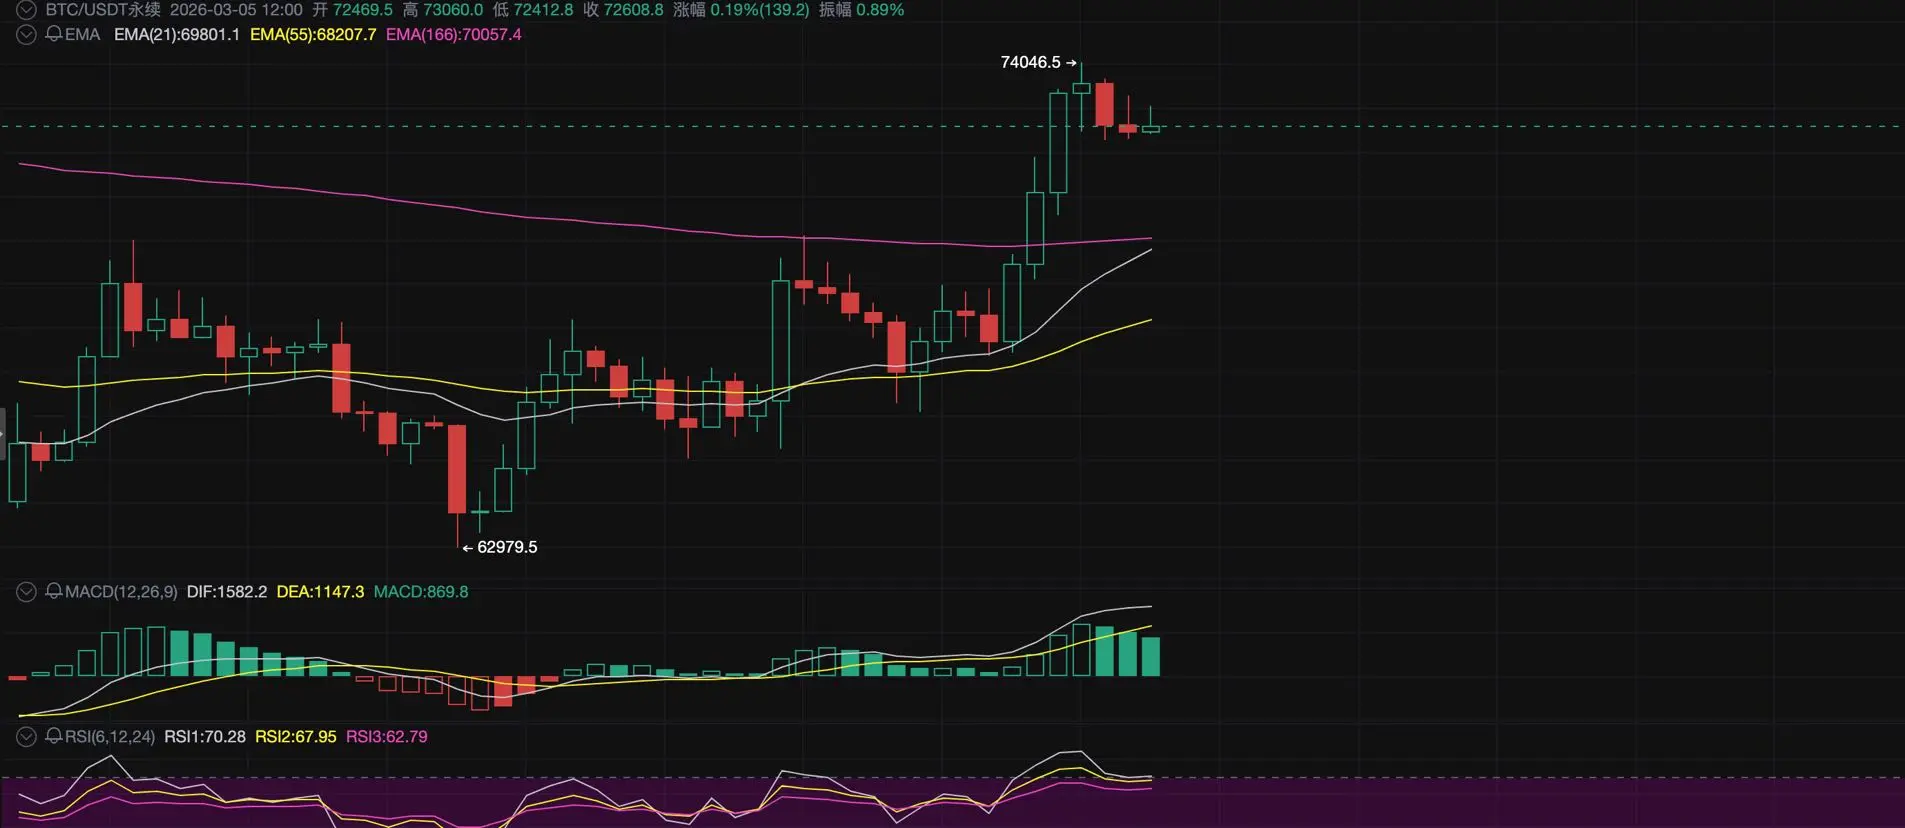The height and width of the screenshot is (828, 1905).
Task: Open the RSI(6,12,24) indicator label
Action: point(110,737)
